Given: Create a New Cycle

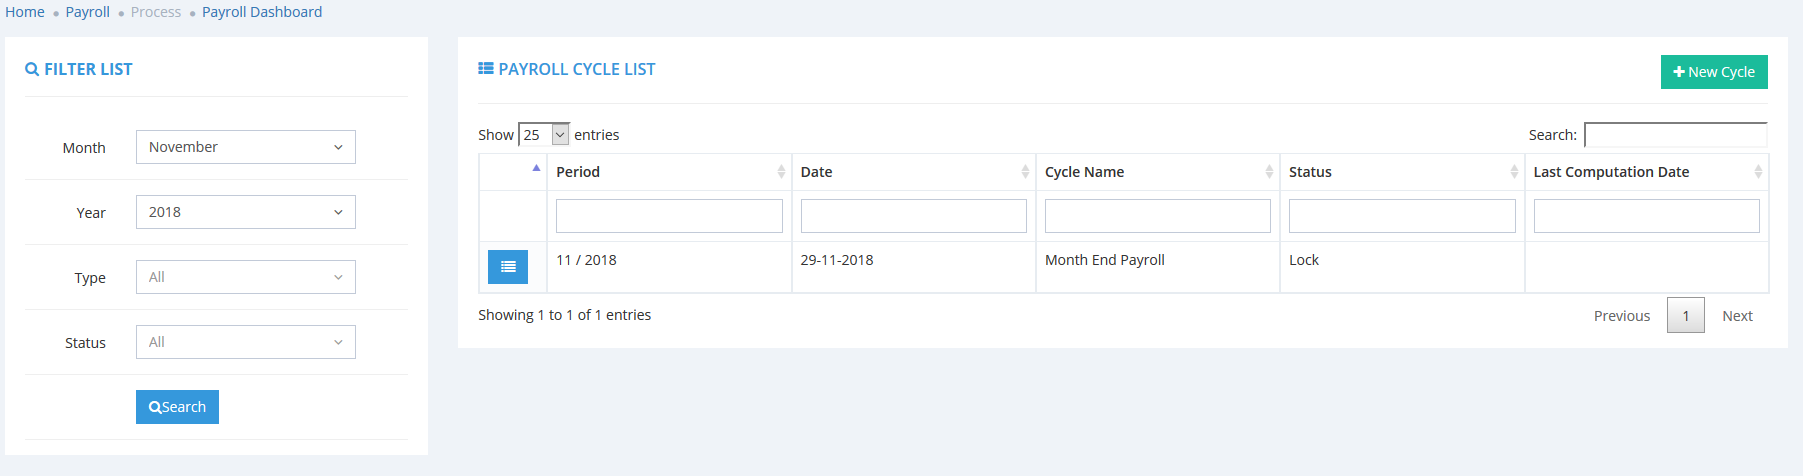Looking at the screenshot, I should pyautogui.click(x=1714, y=72).
